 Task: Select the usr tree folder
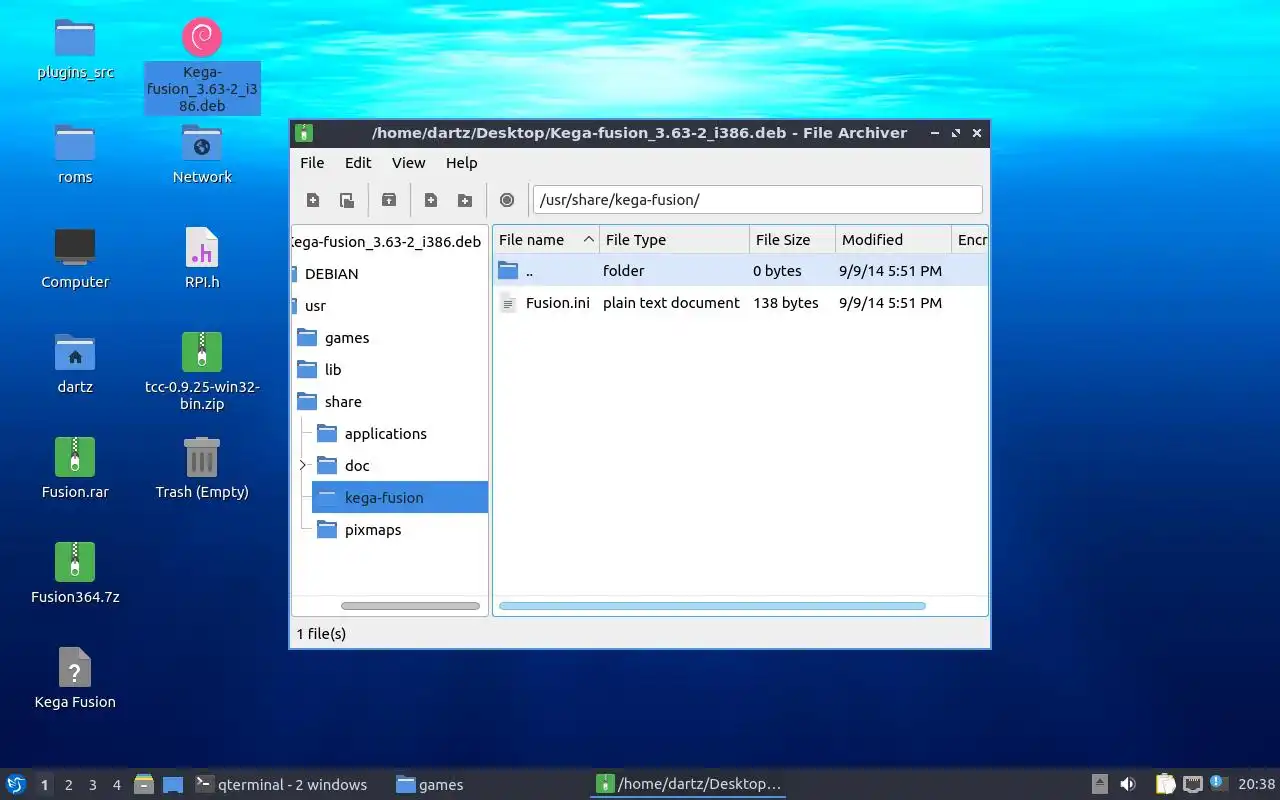[314, 306]
